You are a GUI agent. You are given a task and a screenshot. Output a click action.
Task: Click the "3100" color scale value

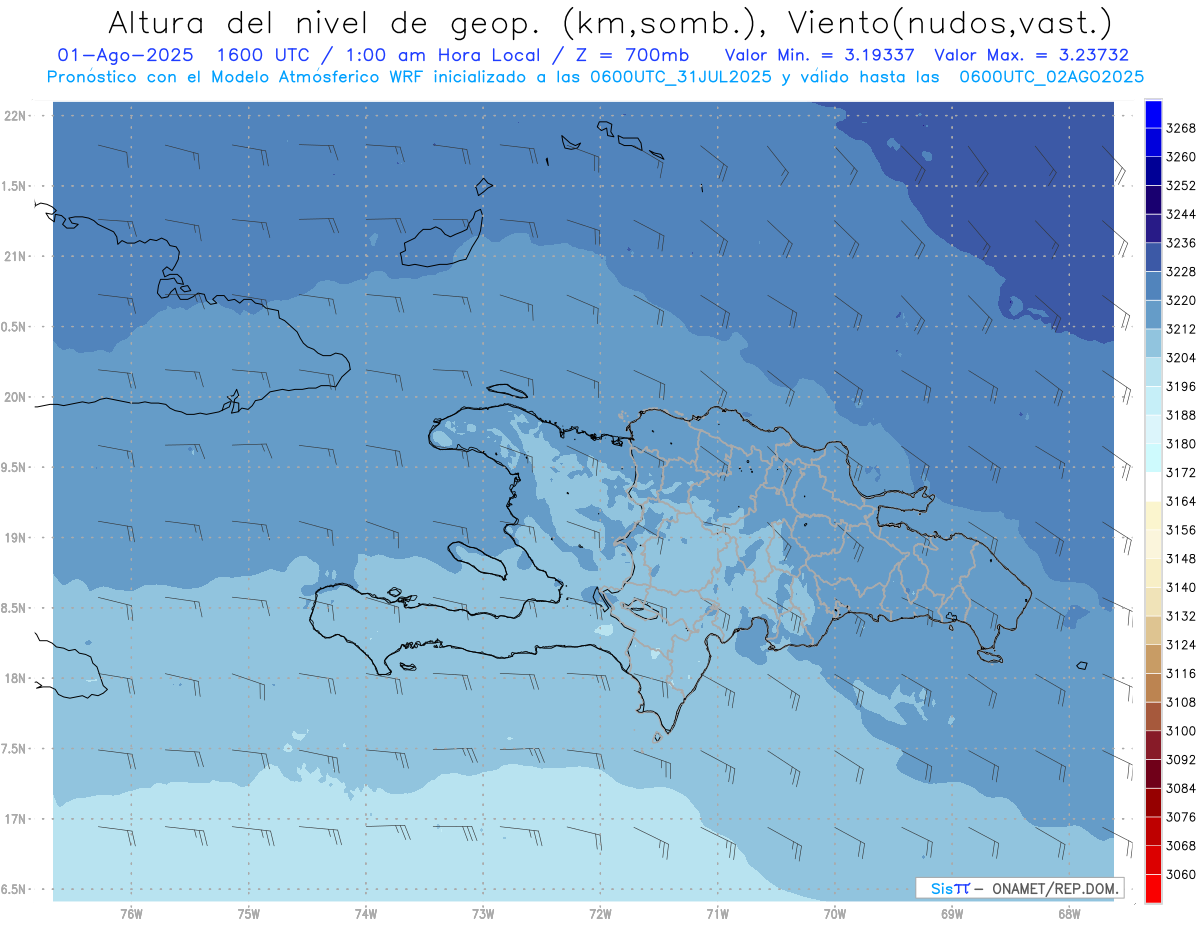(x=1181, y=731)
